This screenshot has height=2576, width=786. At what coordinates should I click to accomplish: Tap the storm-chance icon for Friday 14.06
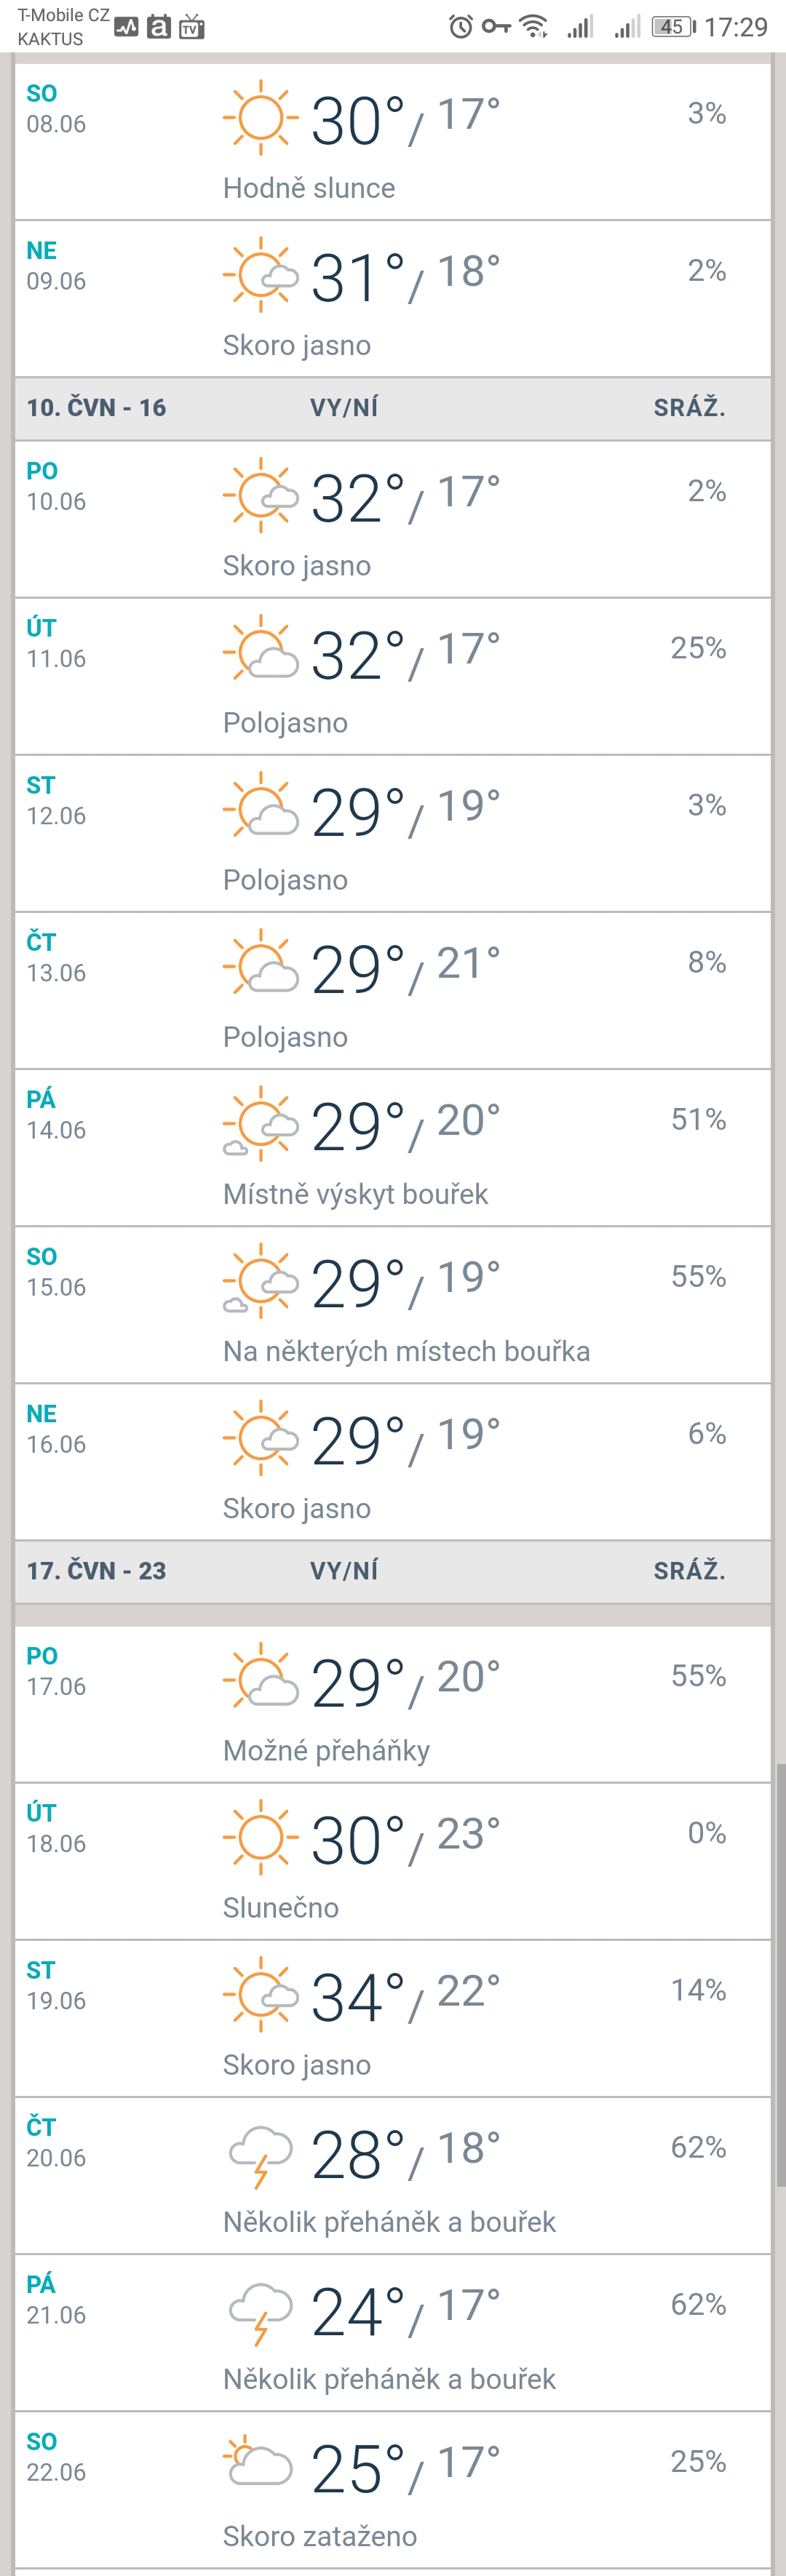(261, 1123)
